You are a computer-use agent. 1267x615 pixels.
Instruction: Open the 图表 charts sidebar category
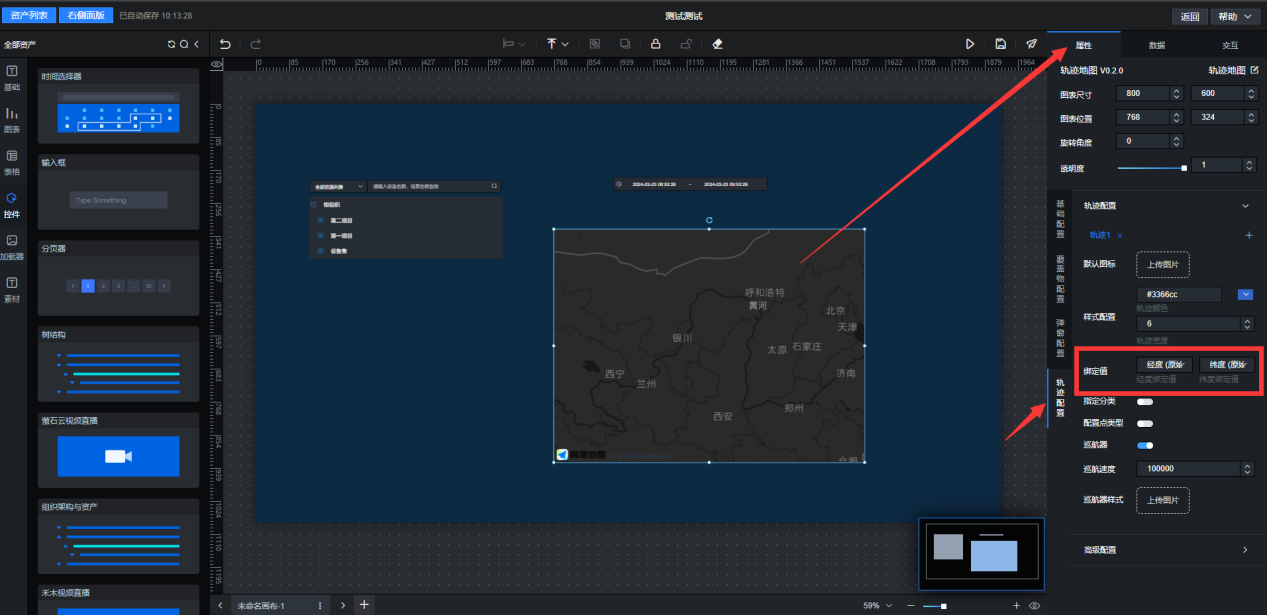pos(12,119)
